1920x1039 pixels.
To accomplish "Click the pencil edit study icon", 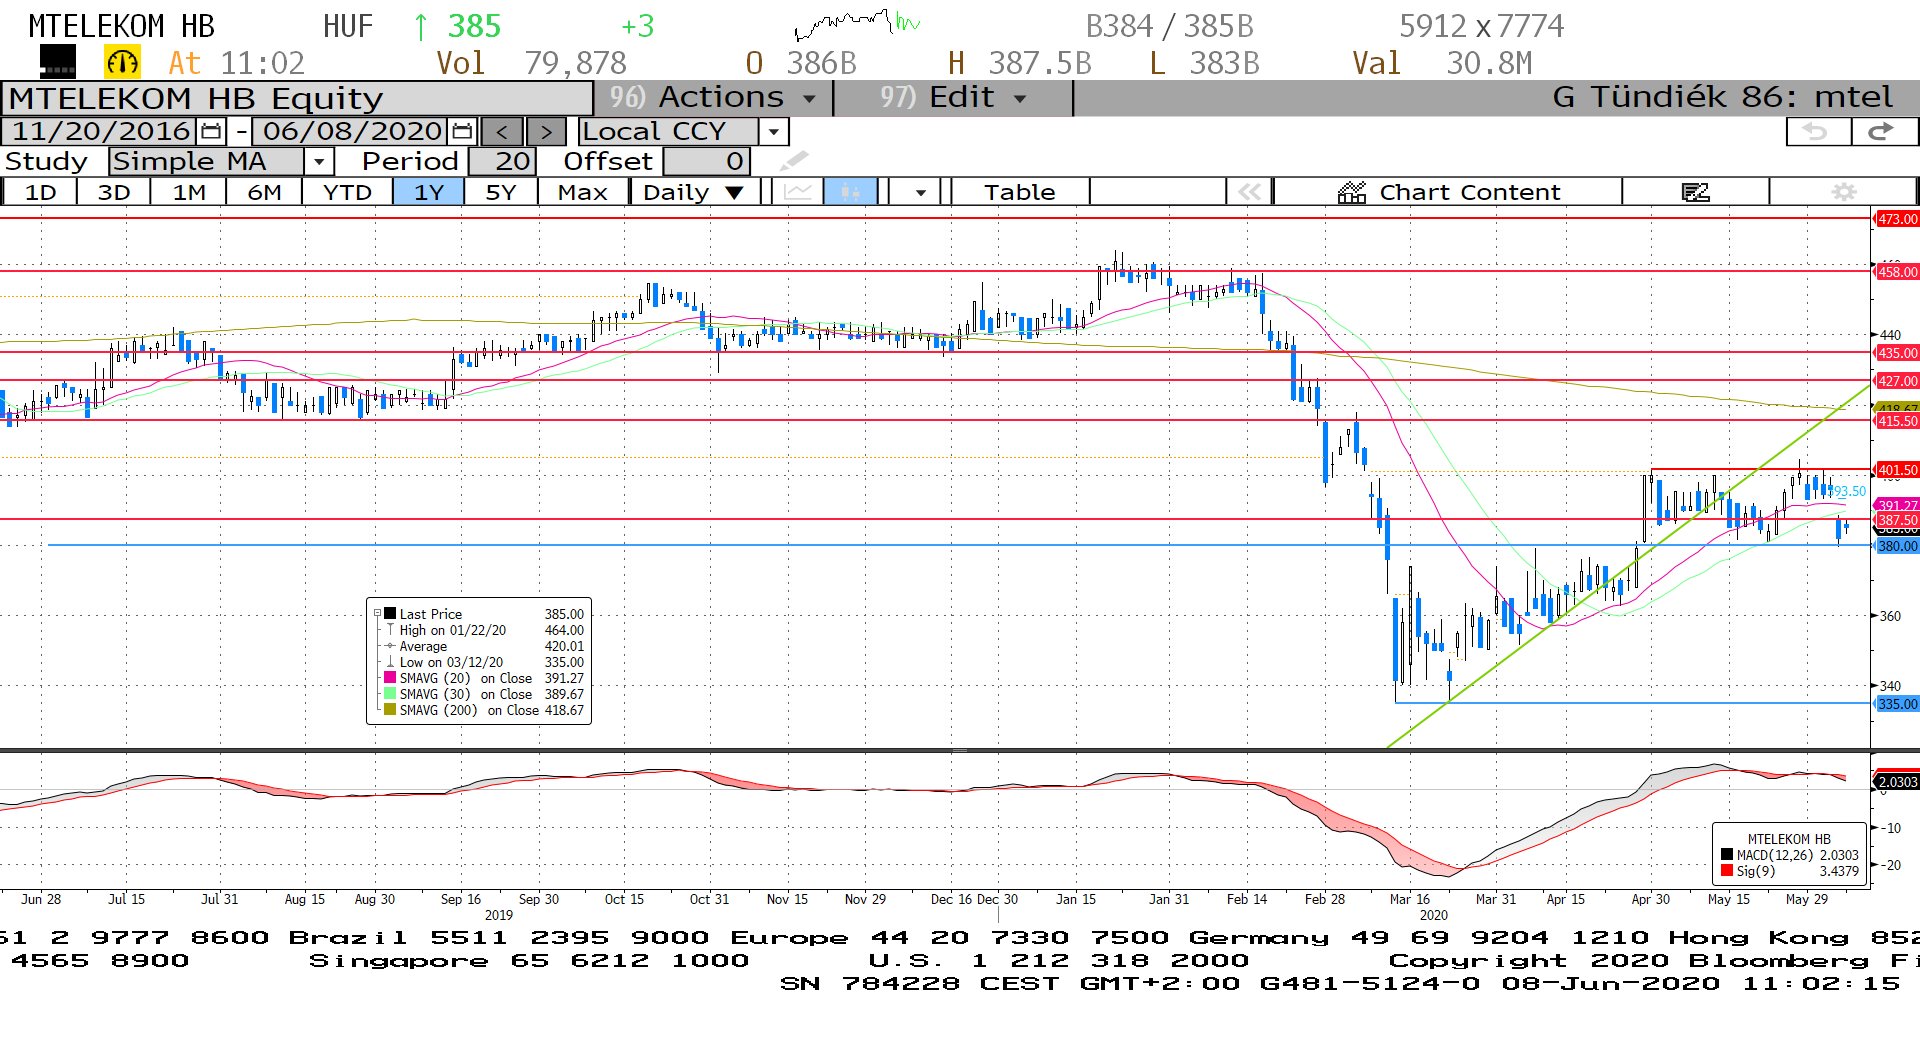I will pyautogui.click(x=794, y=161).
